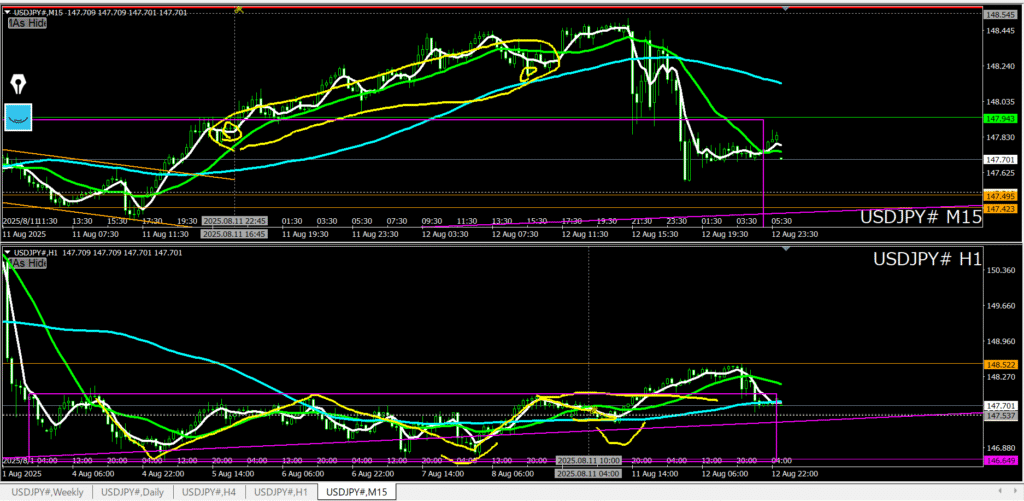The width and height of the screenshot is (1024, 501).
Task: Click the 2025.08.11 10:00 crosshair time label
Action: (588, 461)
